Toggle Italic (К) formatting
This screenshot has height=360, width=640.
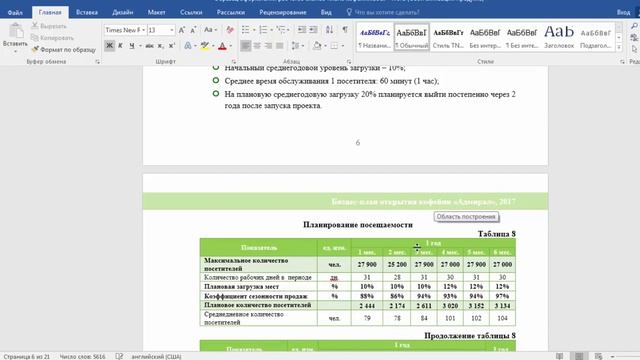[120, 46]
